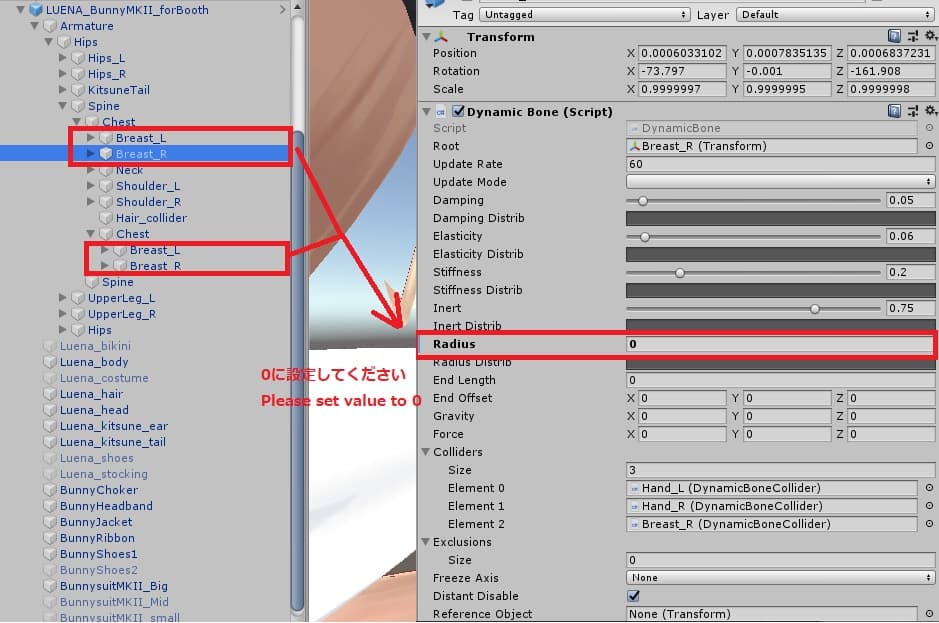The height and width of the screenshot is (623, 939).
Task: Click Hair_collider object cube icon
Action: [x=107, y=218]
